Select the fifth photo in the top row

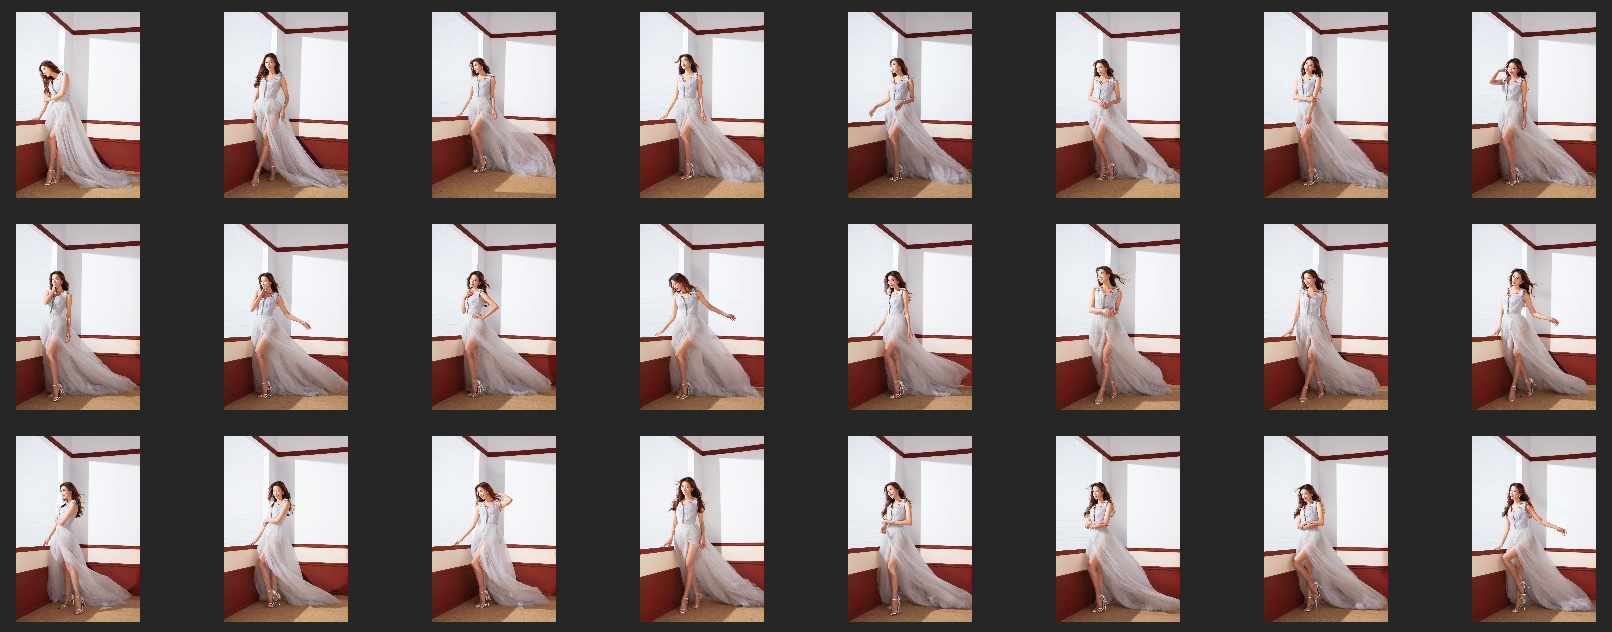pos(910,105)
